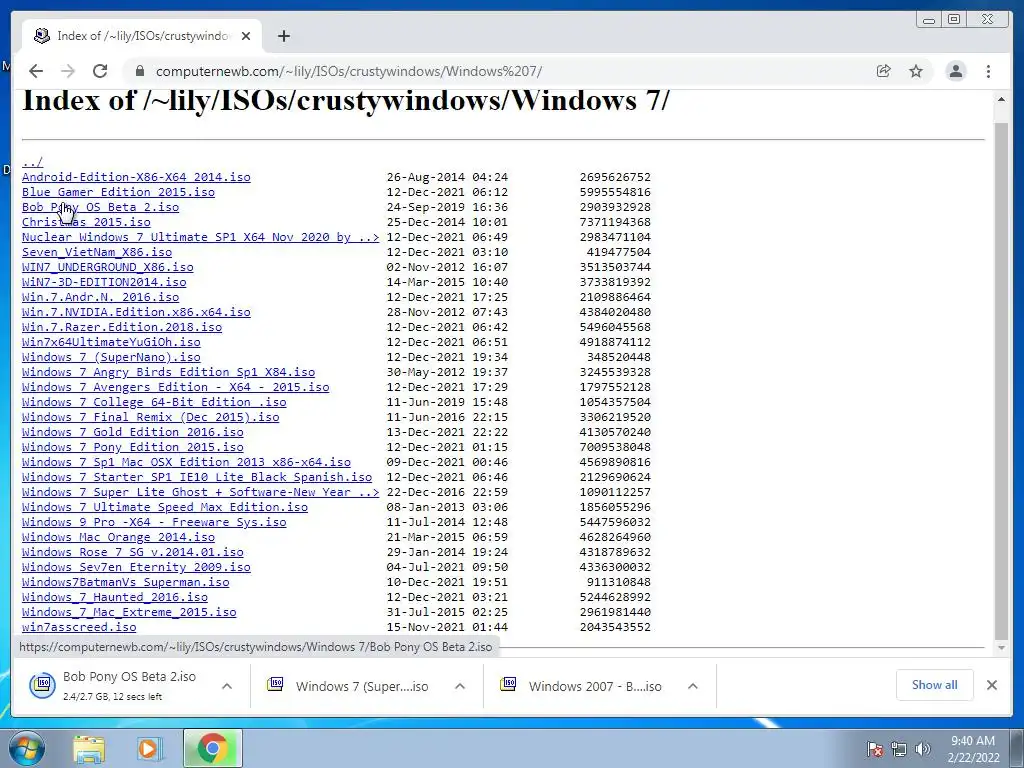Open a new tab with plus button

(x=283, y=36)
